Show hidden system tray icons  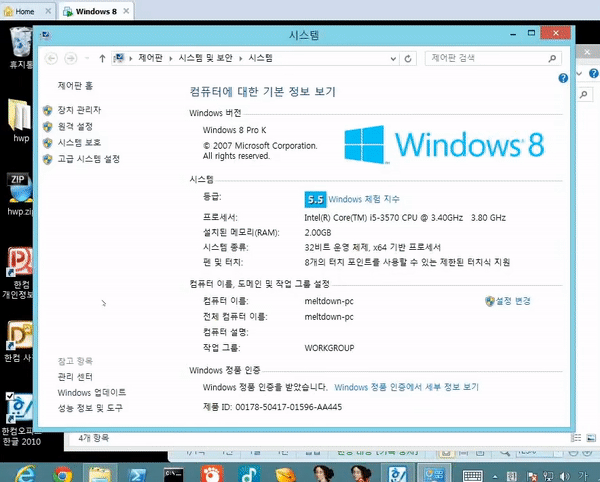click(495, 477)
